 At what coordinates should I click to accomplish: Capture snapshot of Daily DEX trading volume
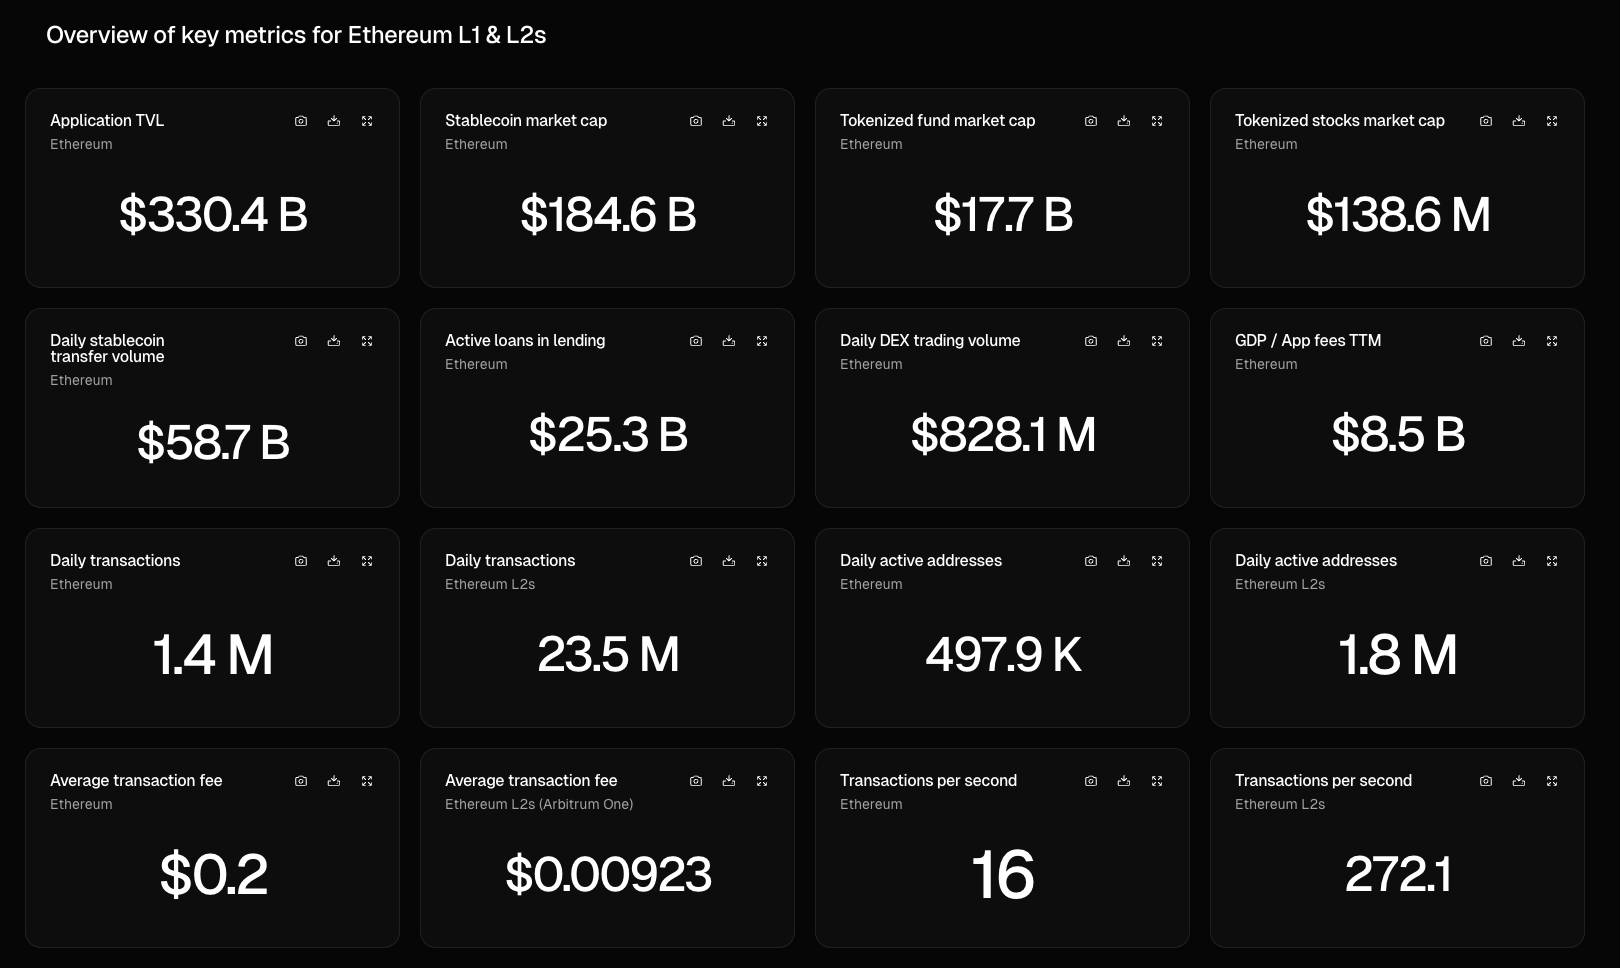[x=1091, y=341]
